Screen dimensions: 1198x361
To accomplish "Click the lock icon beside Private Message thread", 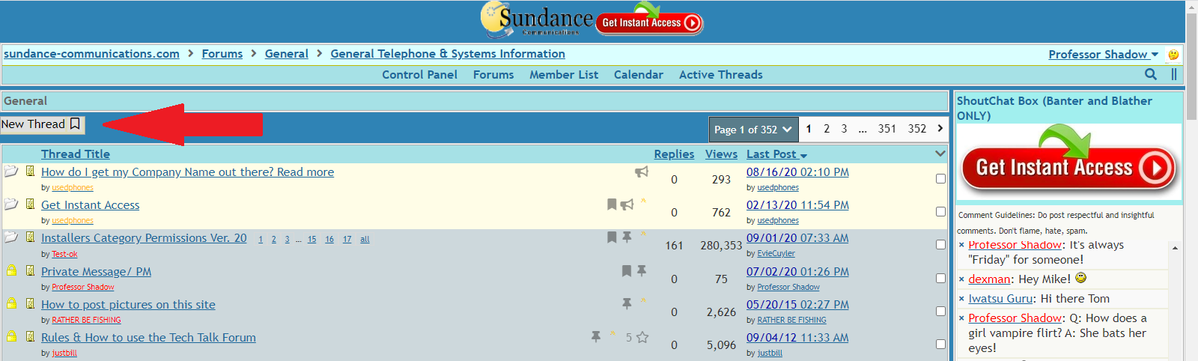I will 11,271.
